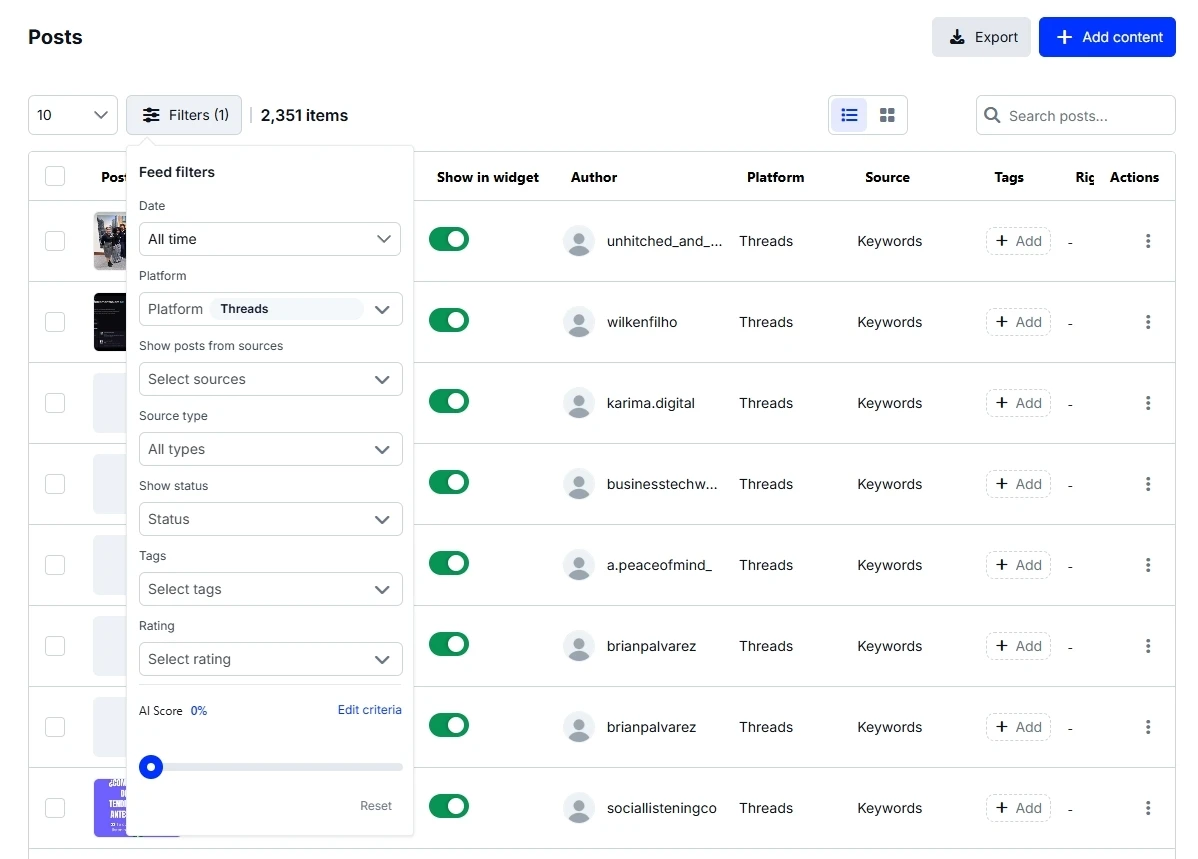Click the Add content button

coord(1107,37)
